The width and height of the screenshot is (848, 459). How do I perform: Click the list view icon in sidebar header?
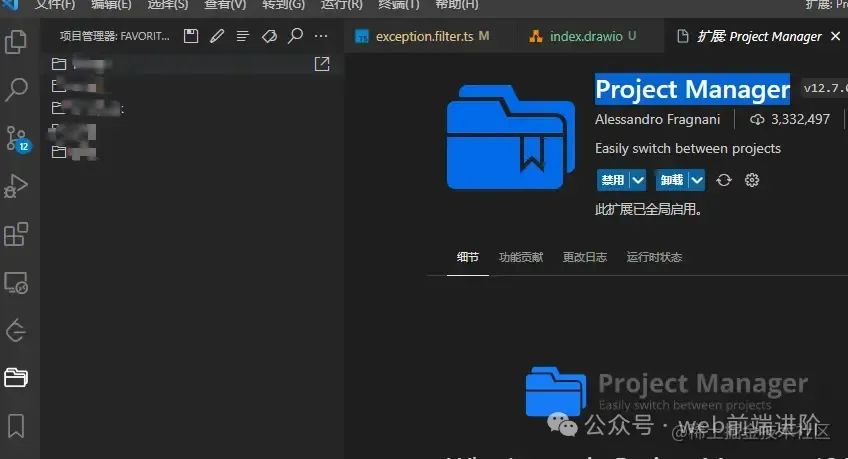(x=243, y=36)
